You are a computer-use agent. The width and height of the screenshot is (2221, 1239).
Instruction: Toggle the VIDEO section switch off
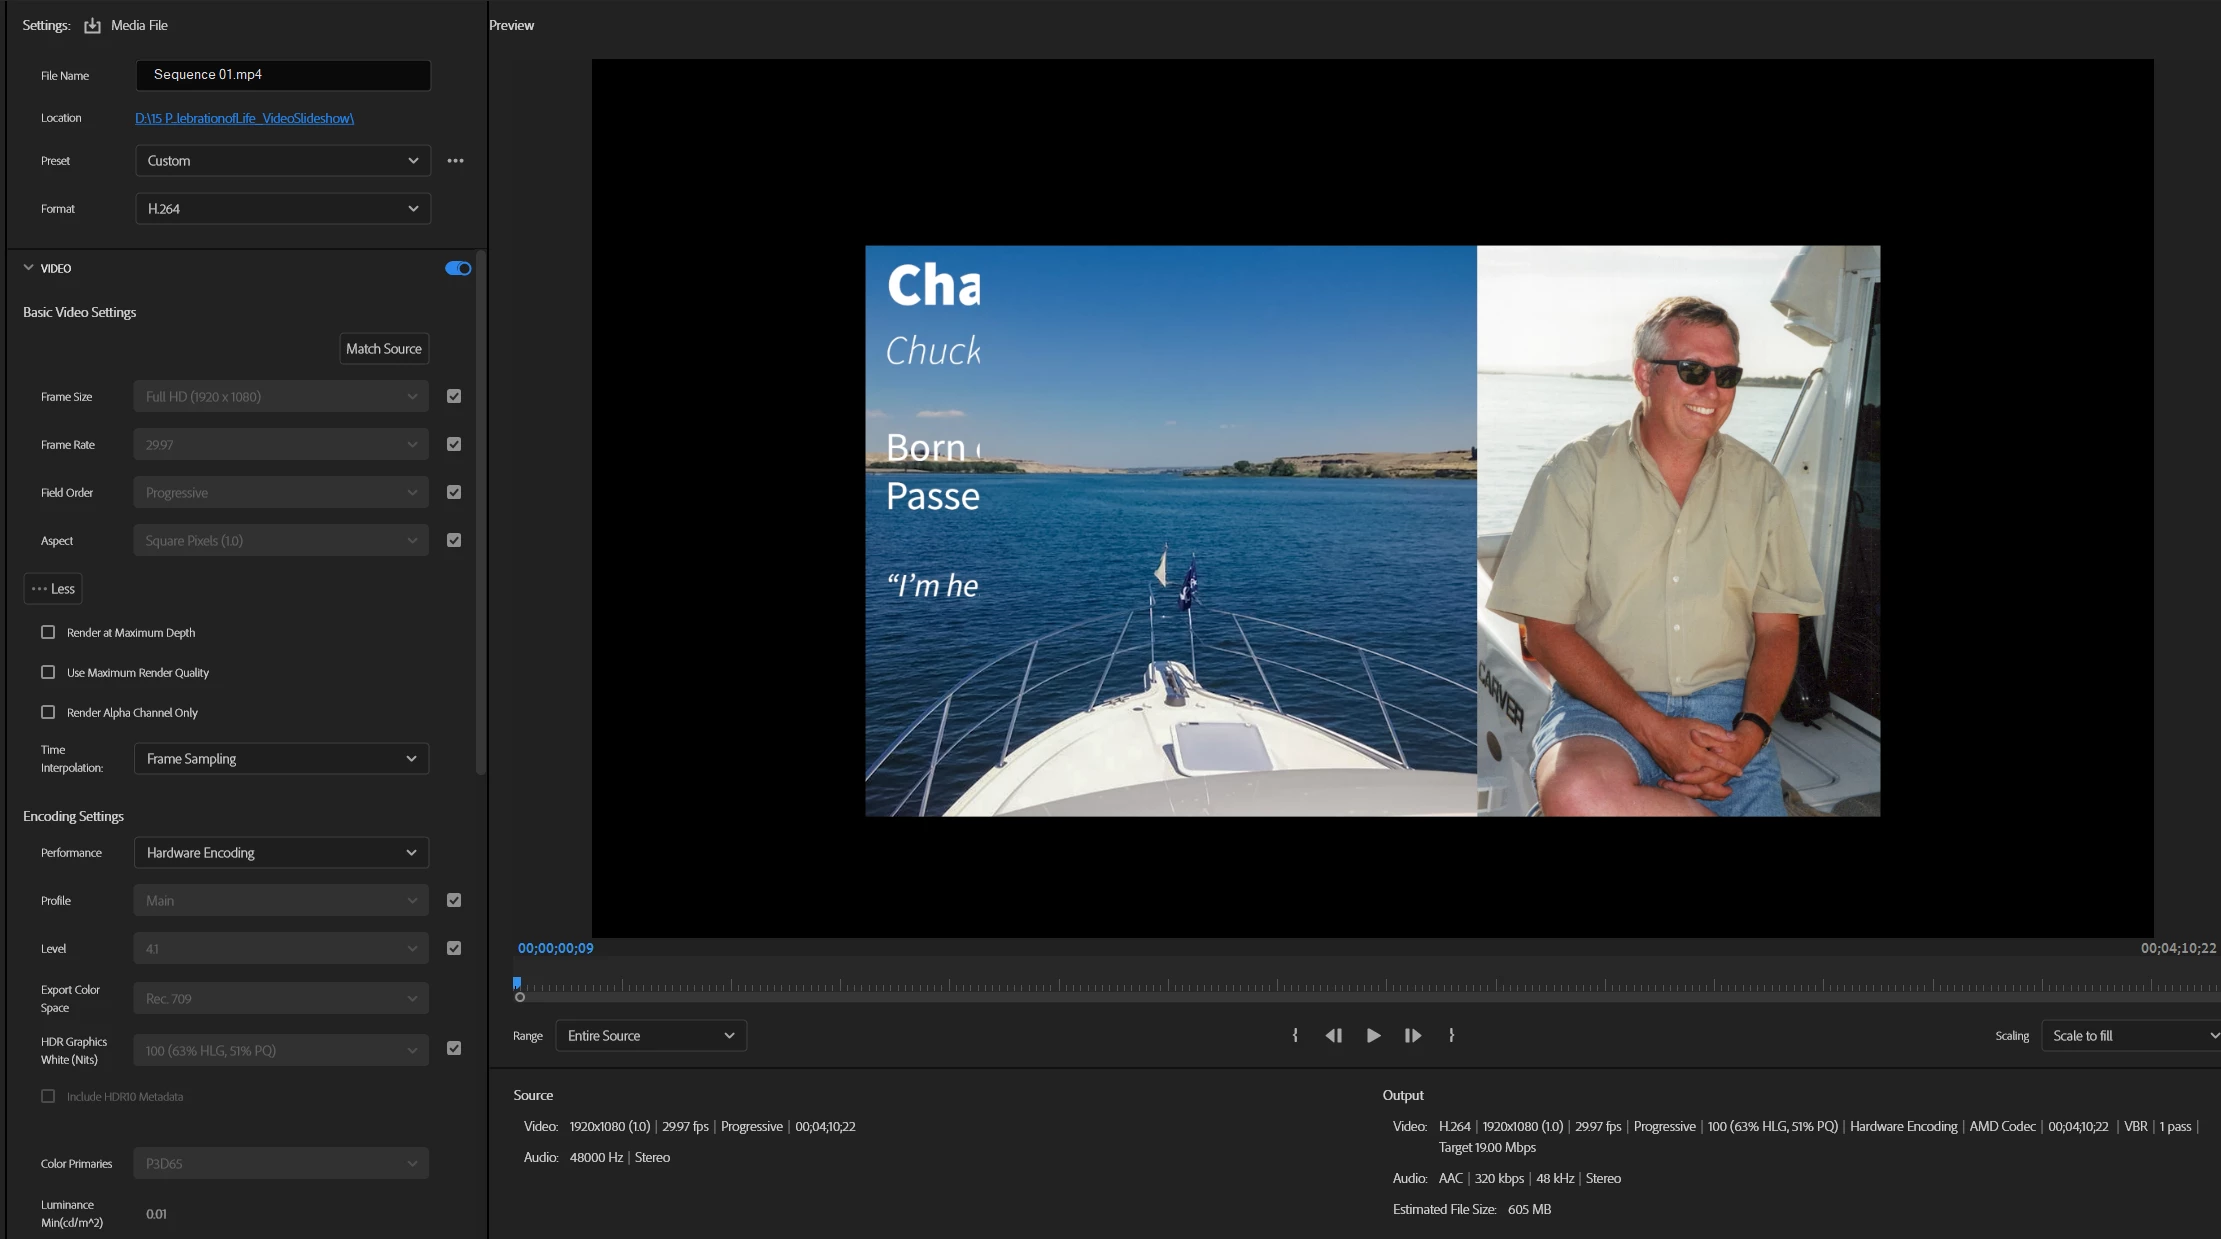point(458,268)
